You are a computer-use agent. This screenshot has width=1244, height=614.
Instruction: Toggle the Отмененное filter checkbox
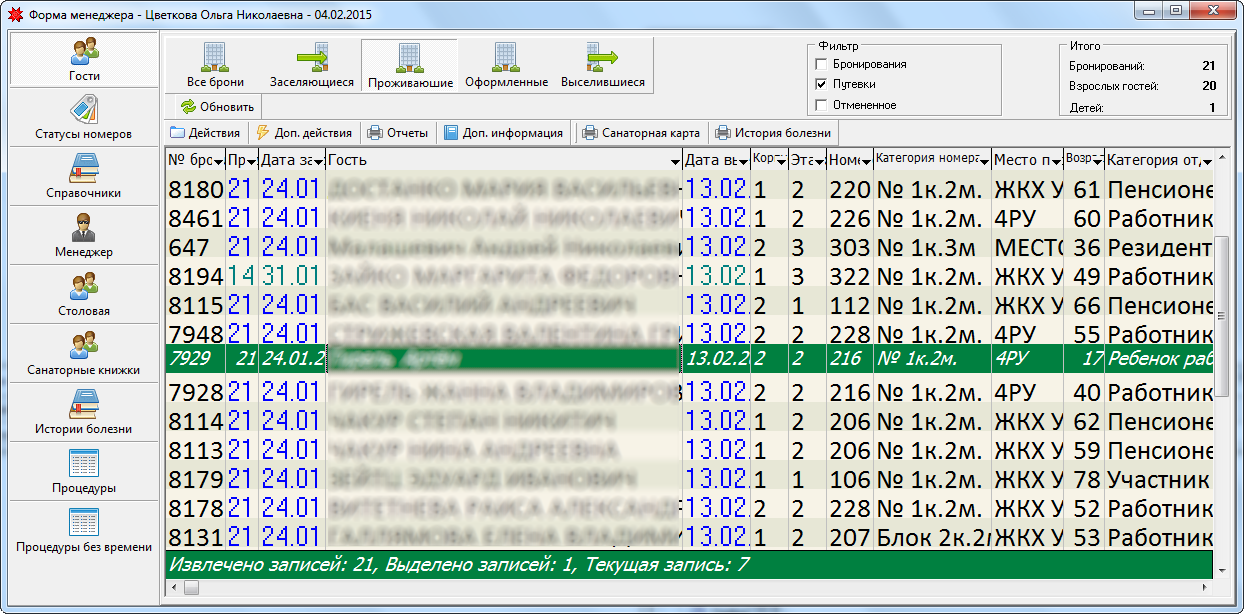pyautogui.click(x=822, y=105)
